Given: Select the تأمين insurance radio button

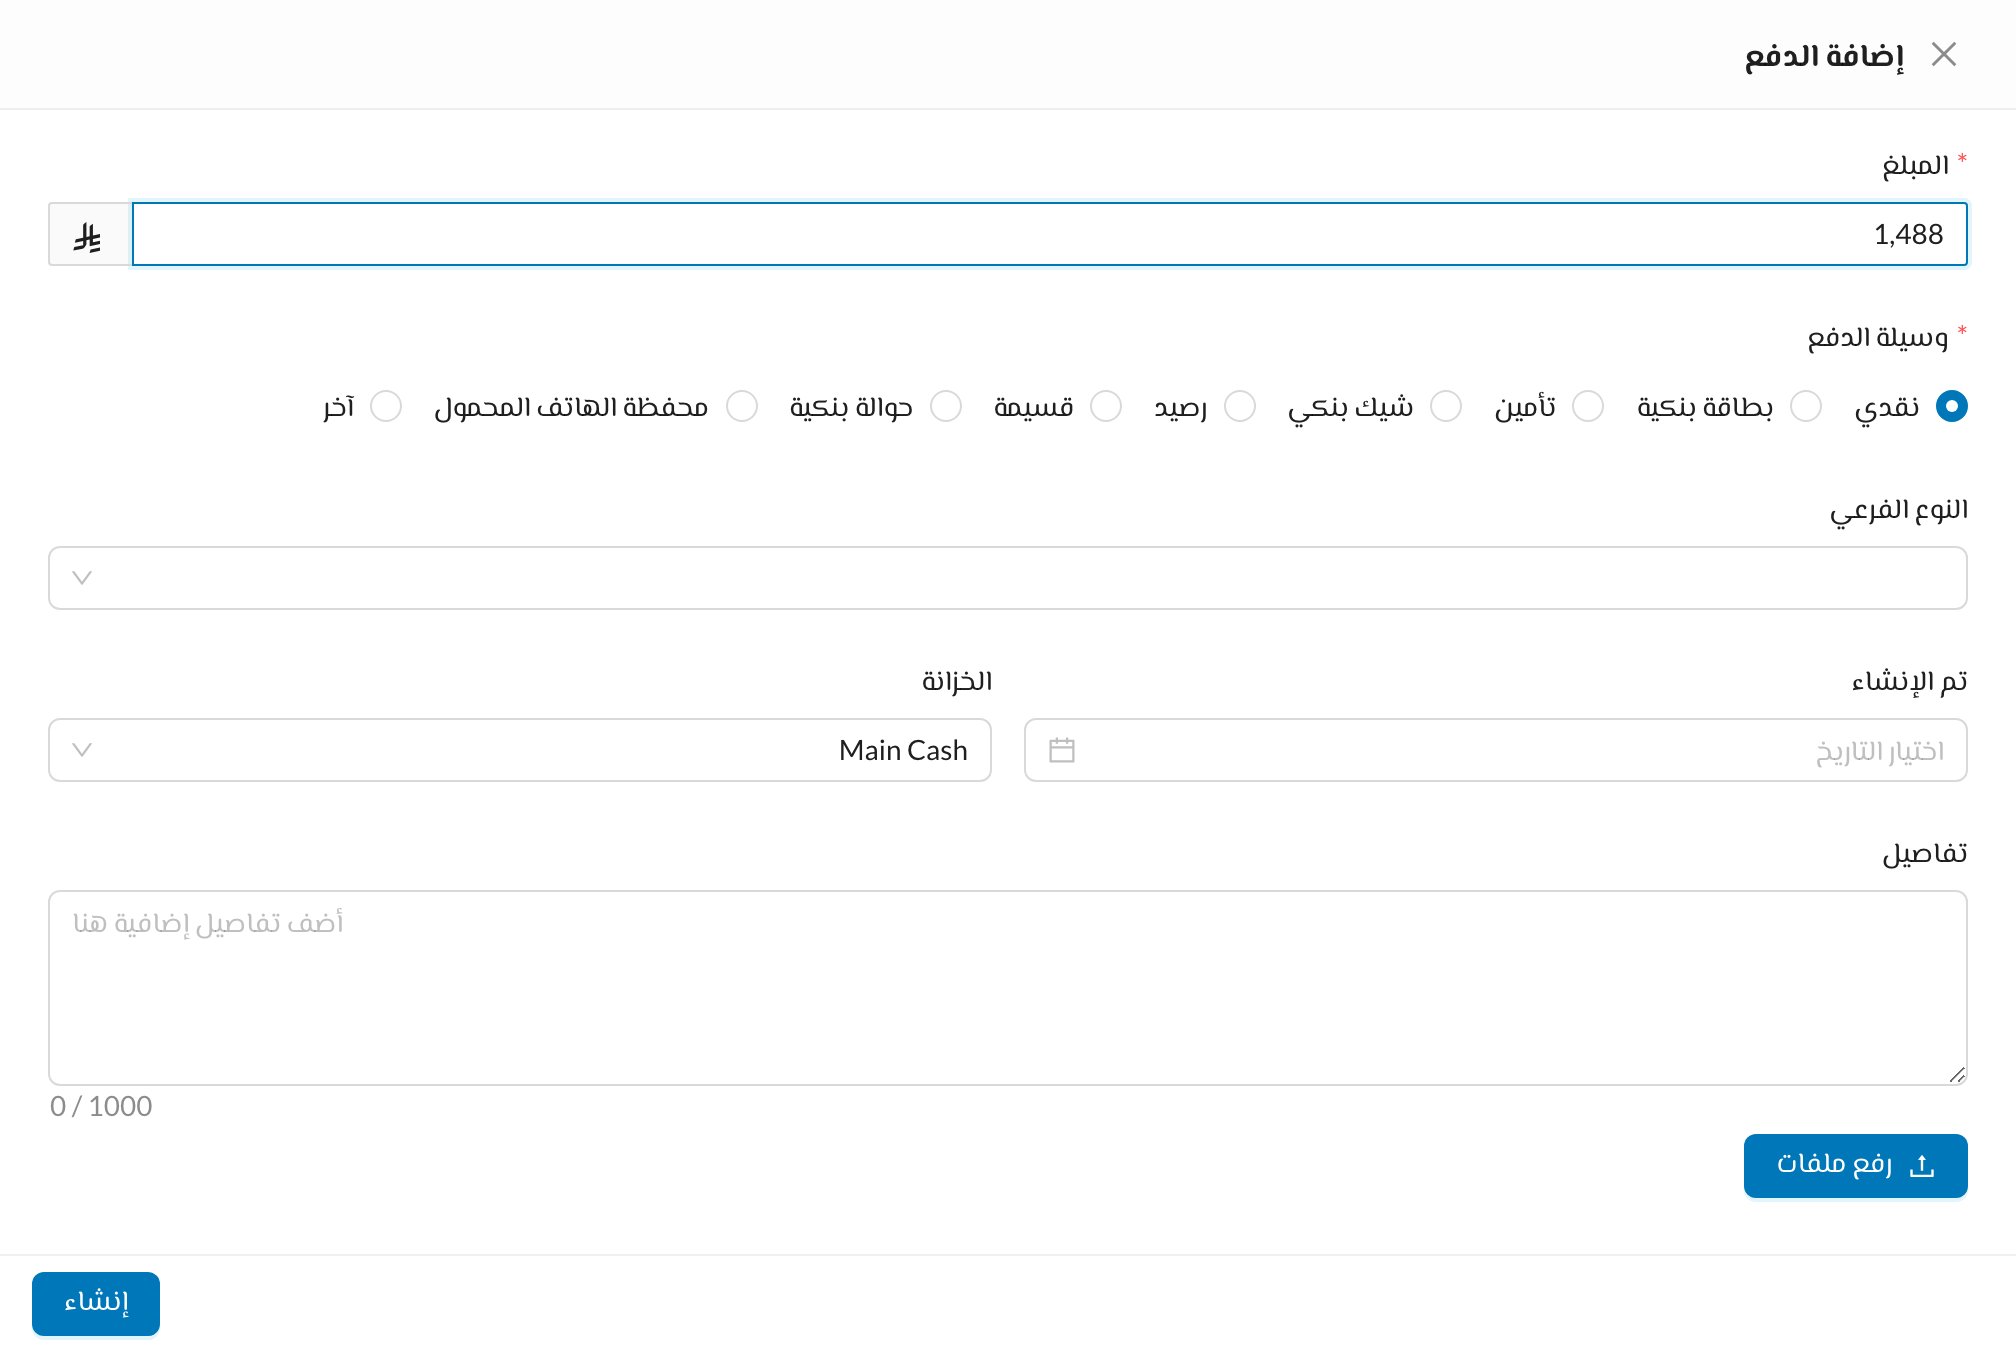Looking at the screenshot, I should click(x=1588, y=406).
